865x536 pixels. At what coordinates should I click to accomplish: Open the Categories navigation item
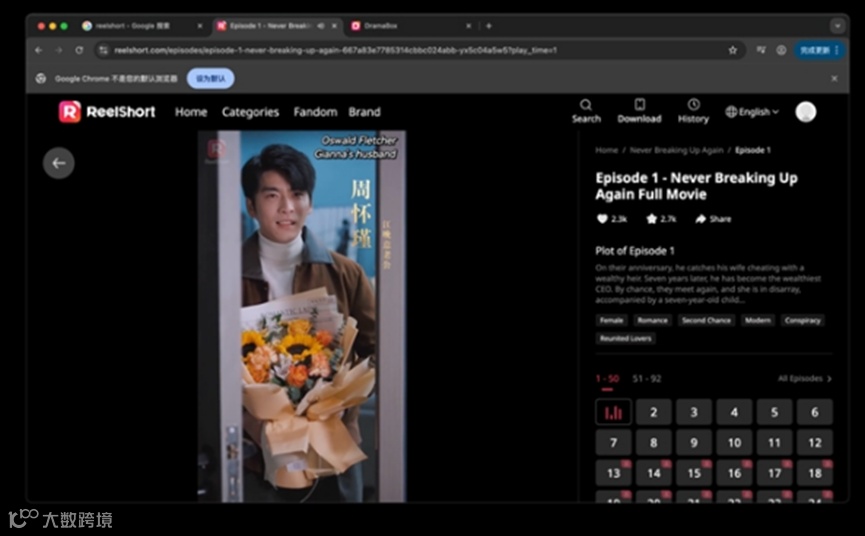[250, 112]
